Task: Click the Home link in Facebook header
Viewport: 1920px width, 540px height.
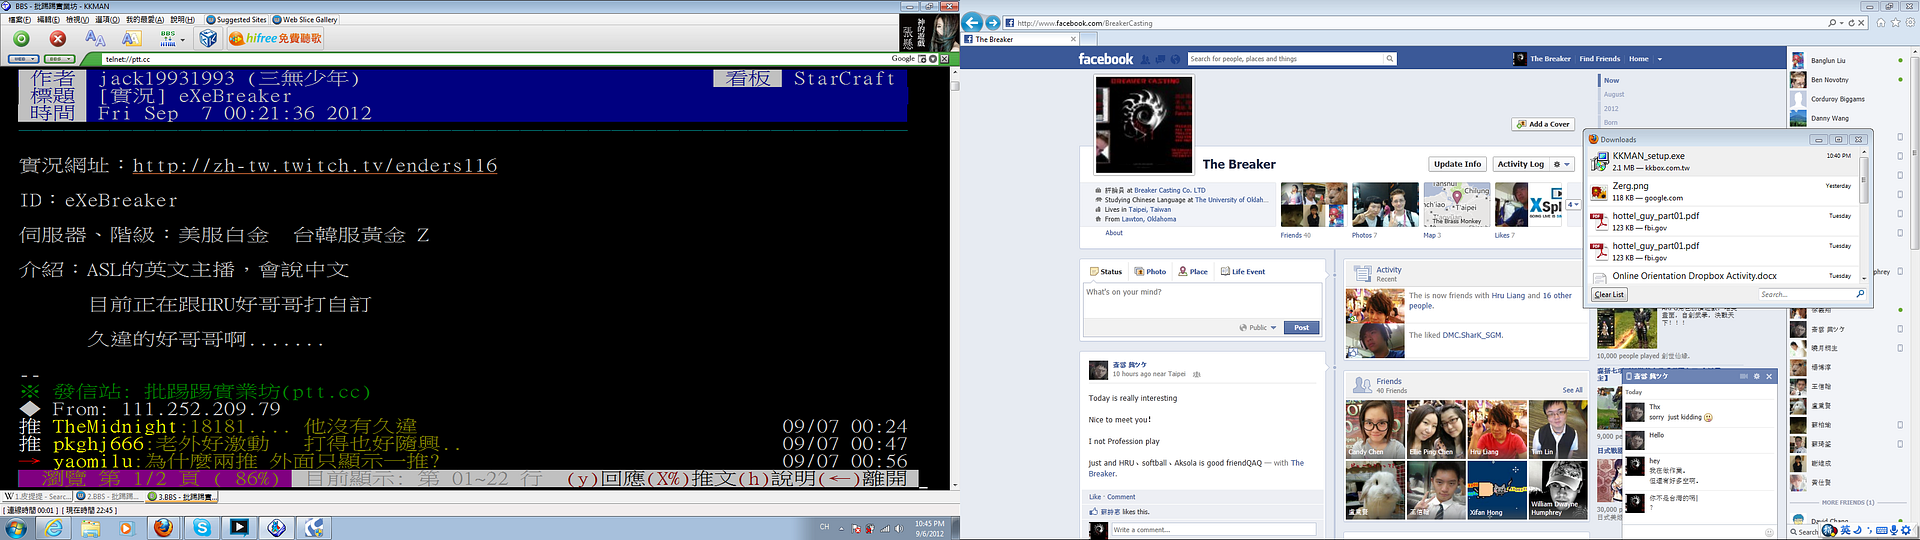Action: [1639, 59]
